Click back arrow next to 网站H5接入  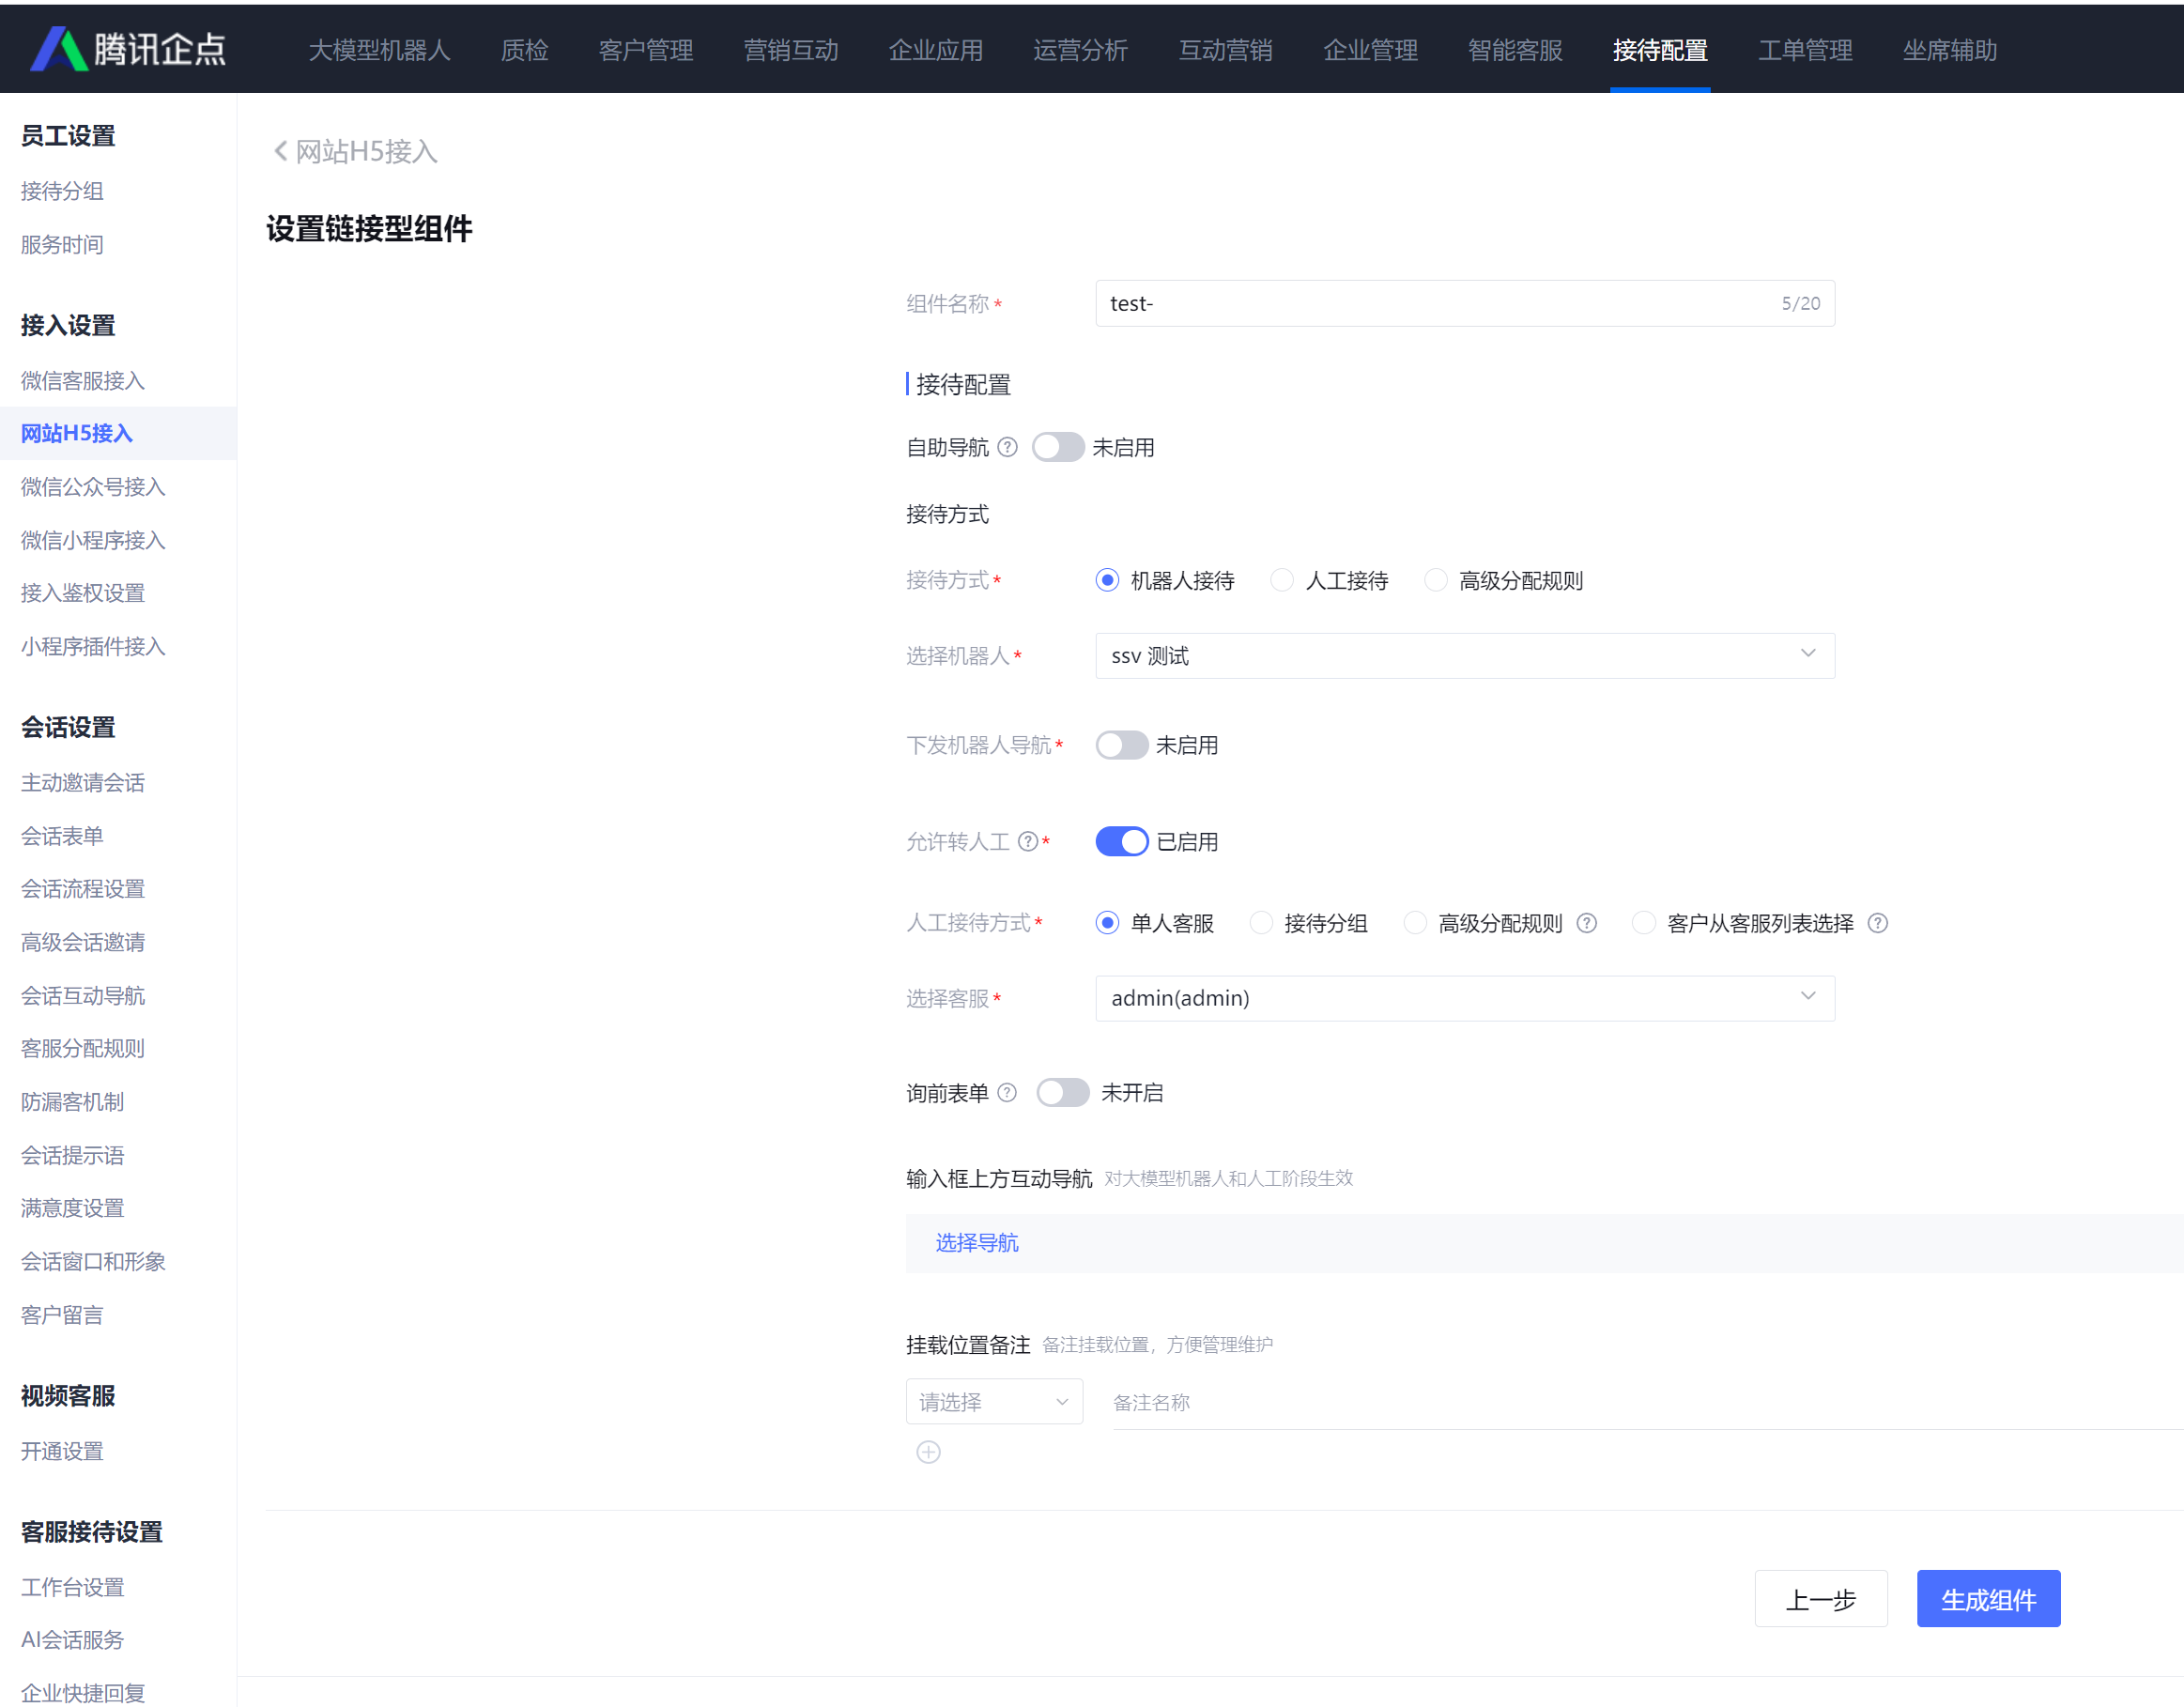(280, 151)
